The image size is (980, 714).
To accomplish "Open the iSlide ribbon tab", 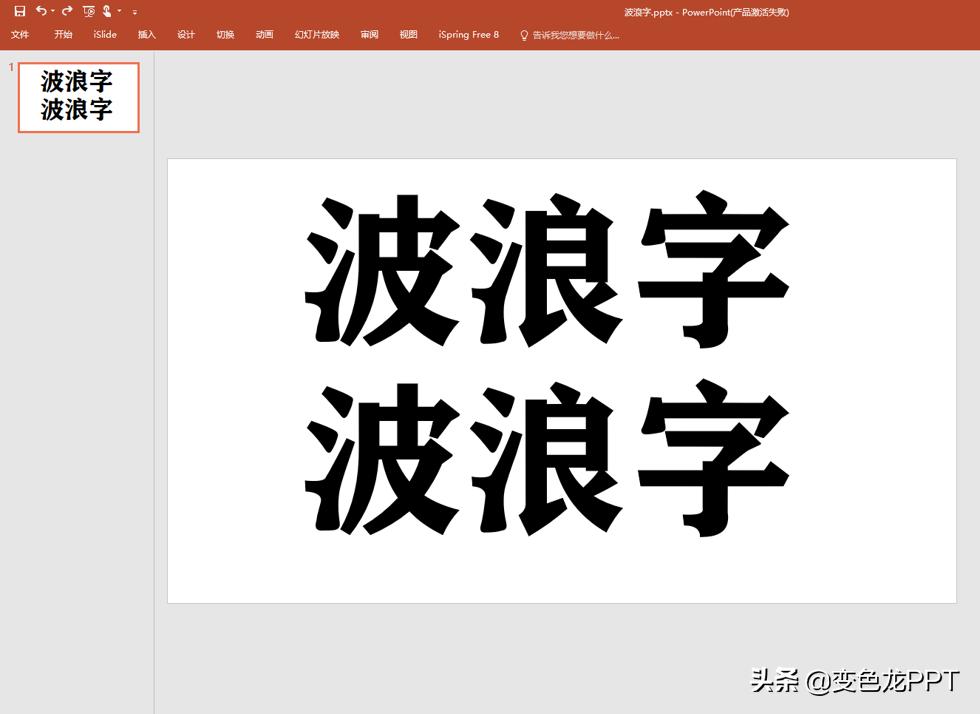I will point(104,33).
